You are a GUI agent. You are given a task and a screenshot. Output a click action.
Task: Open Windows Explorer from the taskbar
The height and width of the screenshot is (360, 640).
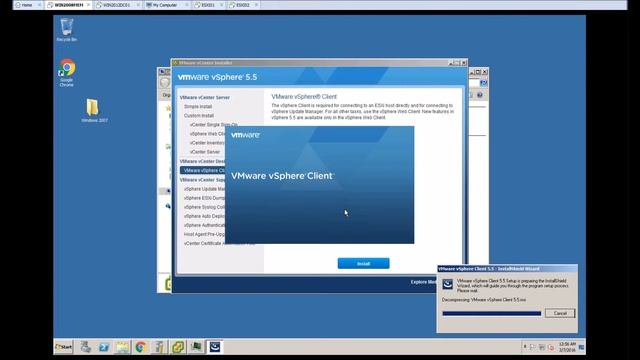point(122,347)
